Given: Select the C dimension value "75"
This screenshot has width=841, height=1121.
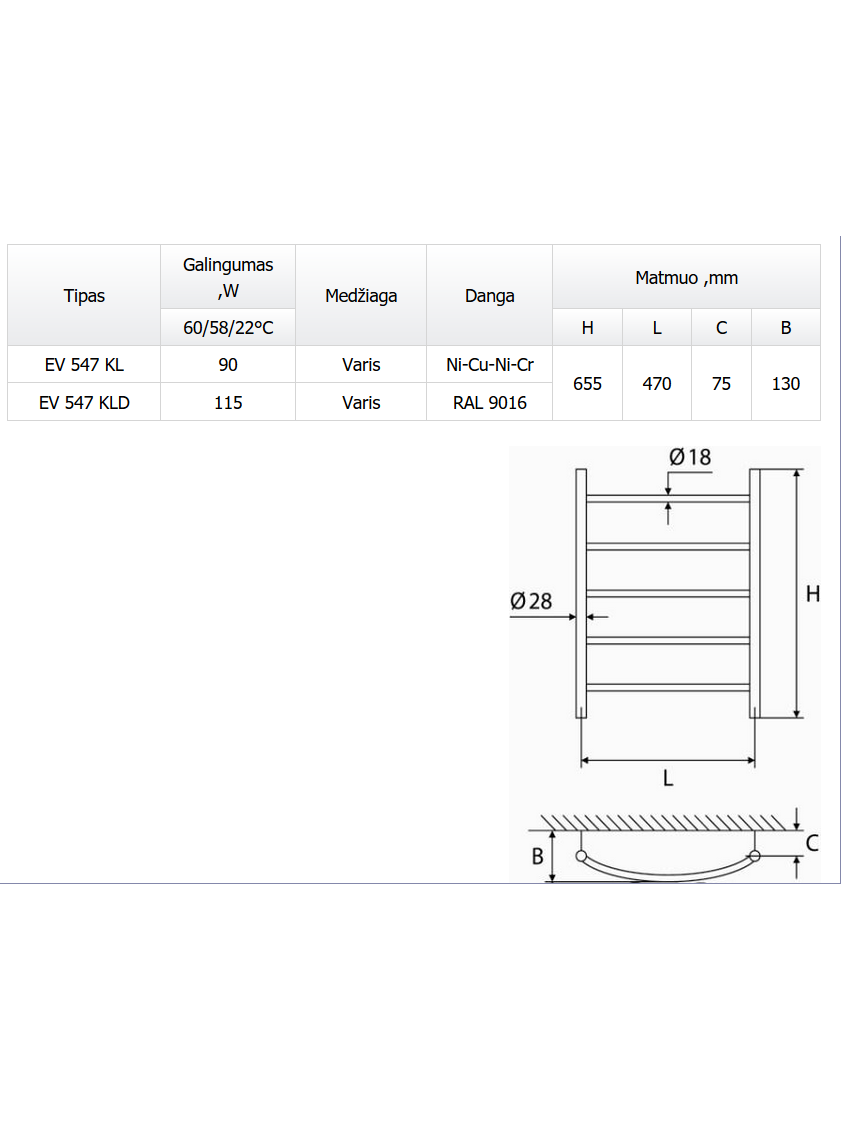Looking at the screenshot, I should coord(722,384).
